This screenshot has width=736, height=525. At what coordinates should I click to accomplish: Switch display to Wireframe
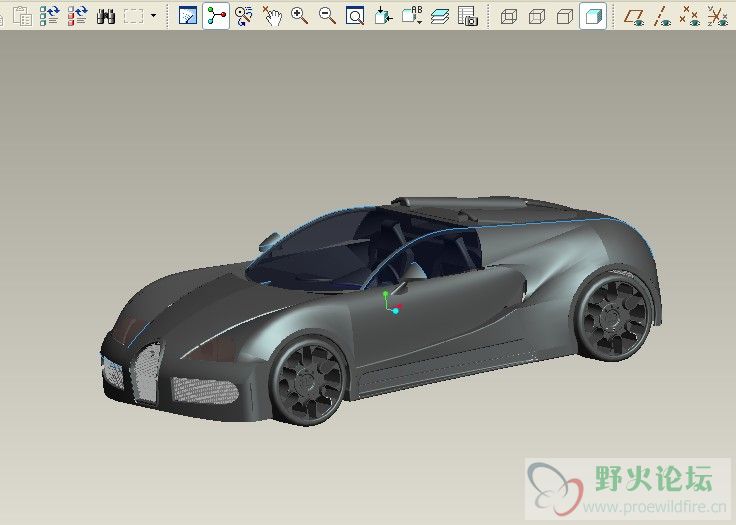(509, 17)
